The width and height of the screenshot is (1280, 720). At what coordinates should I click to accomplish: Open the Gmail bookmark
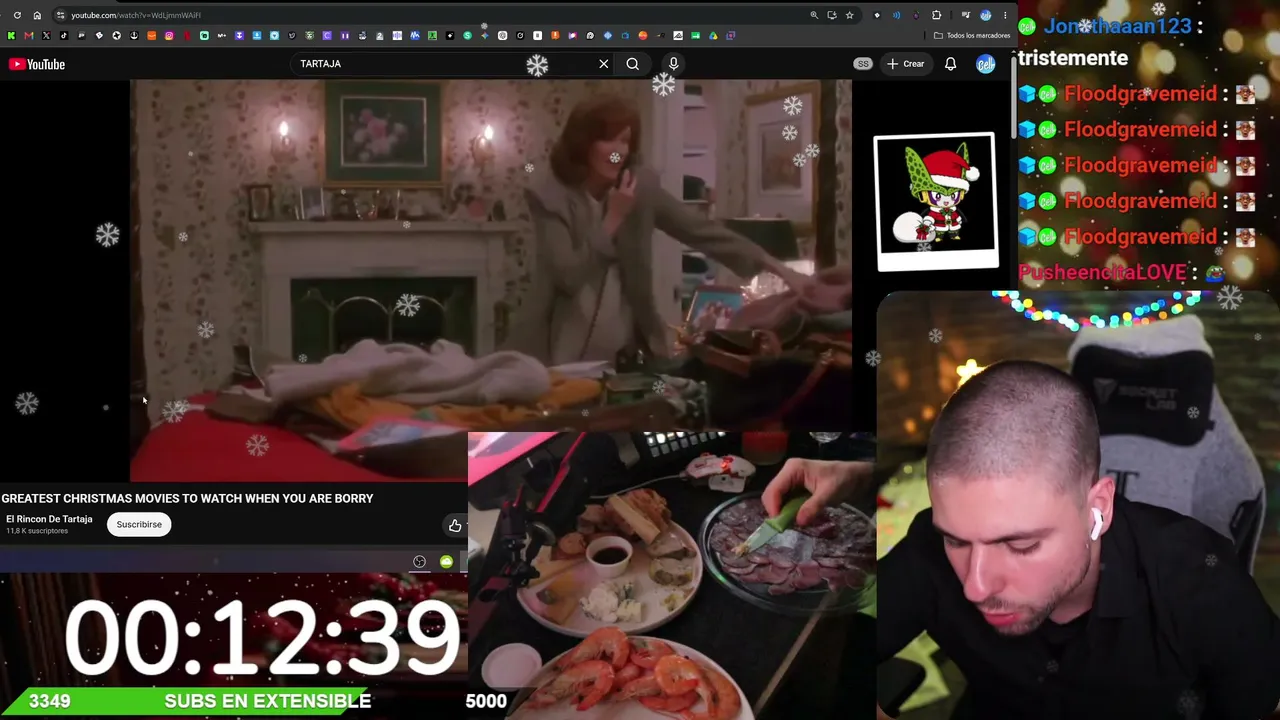click(28, 35)
